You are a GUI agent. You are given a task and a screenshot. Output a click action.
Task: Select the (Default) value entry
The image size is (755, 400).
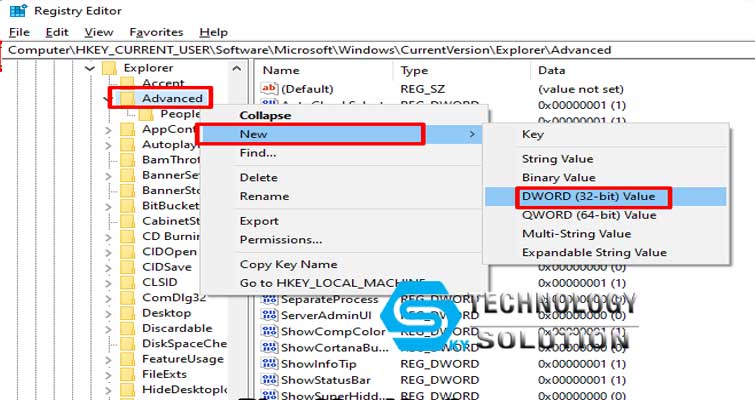(307, 89)
